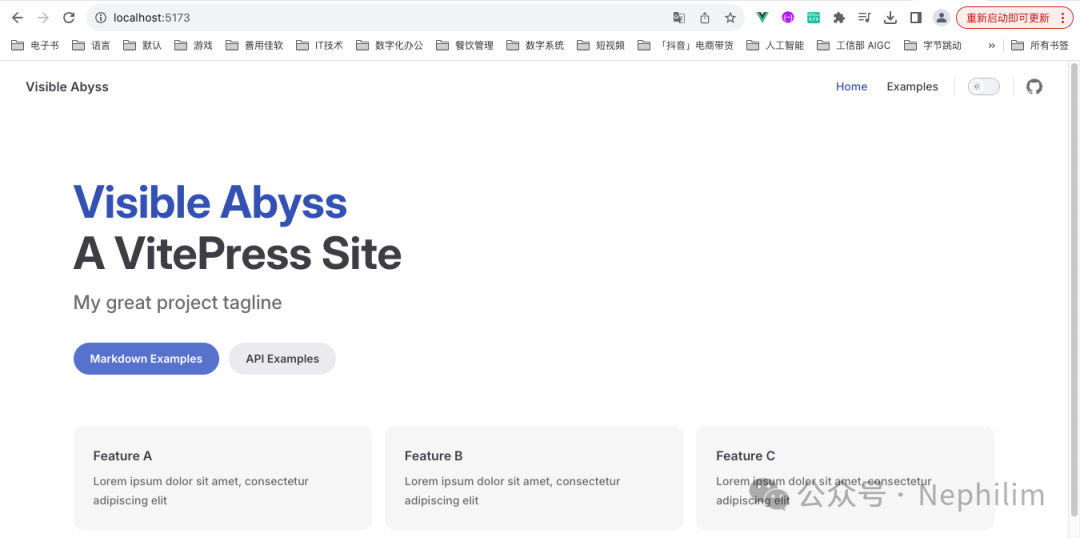
Task: Expand hidden bookmarks with » chevron
Action: [x=992, y=45]
